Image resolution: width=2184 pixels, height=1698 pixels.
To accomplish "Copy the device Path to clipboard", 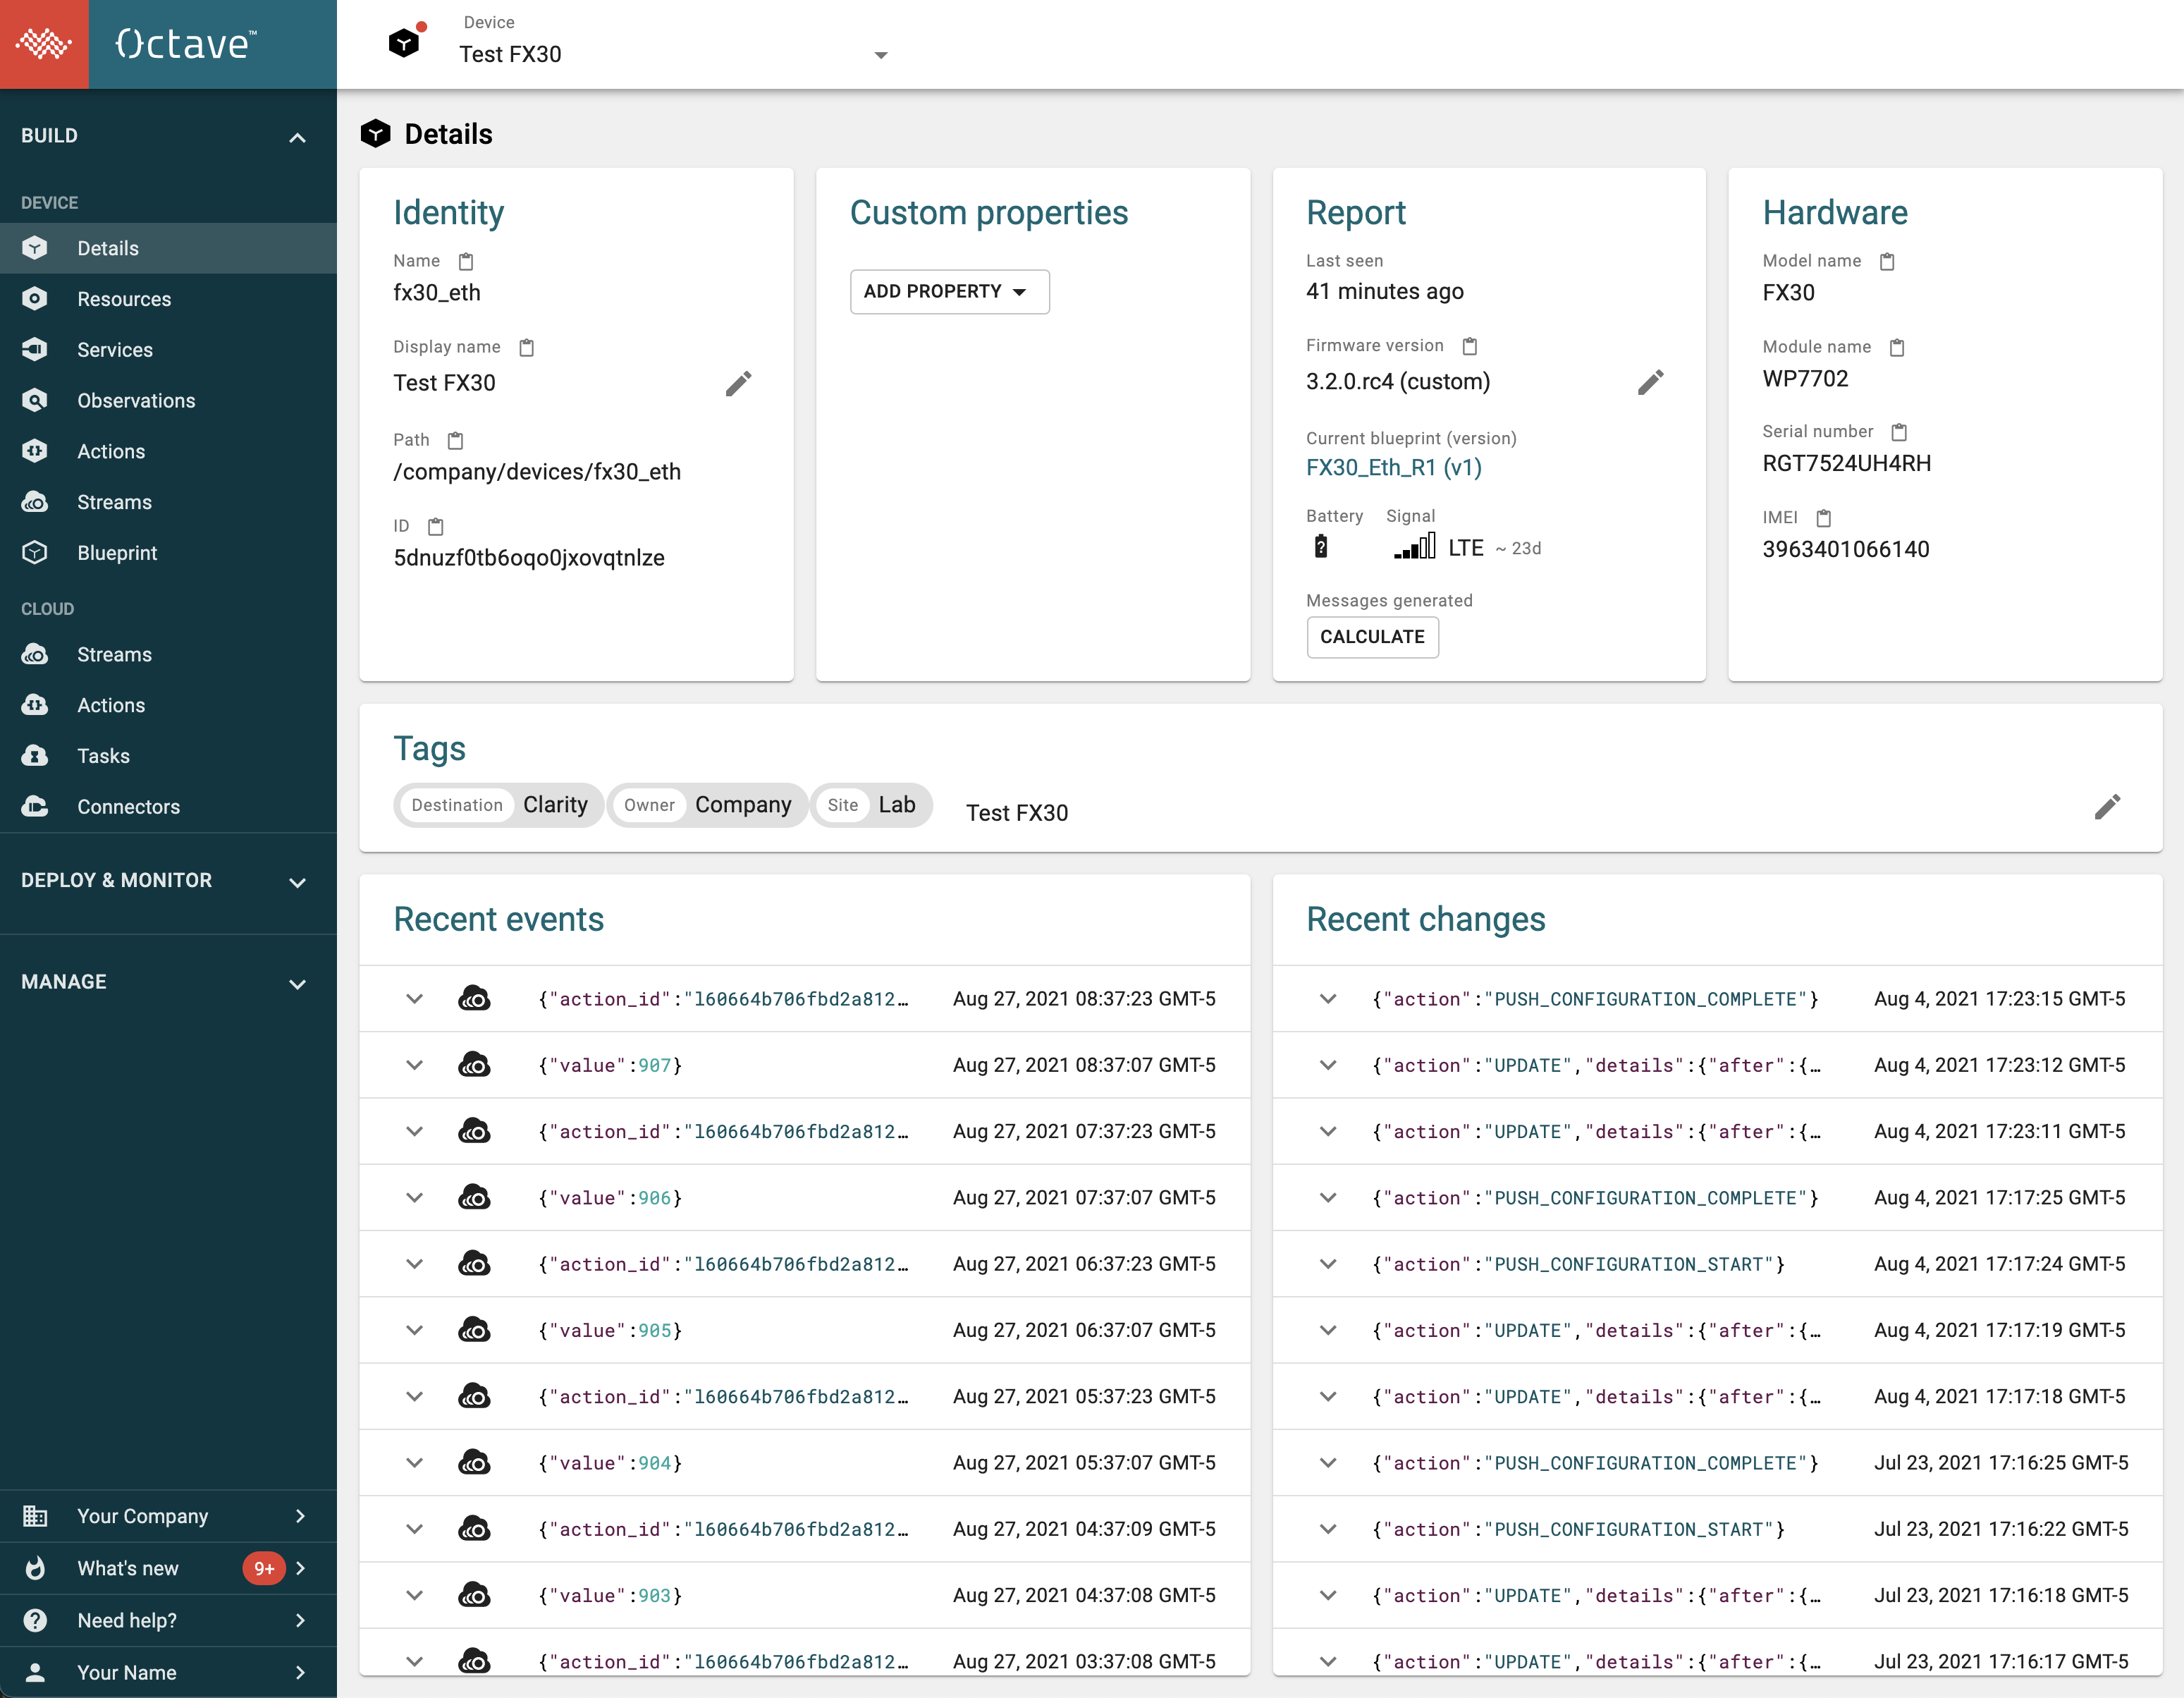I will [455, 440].
